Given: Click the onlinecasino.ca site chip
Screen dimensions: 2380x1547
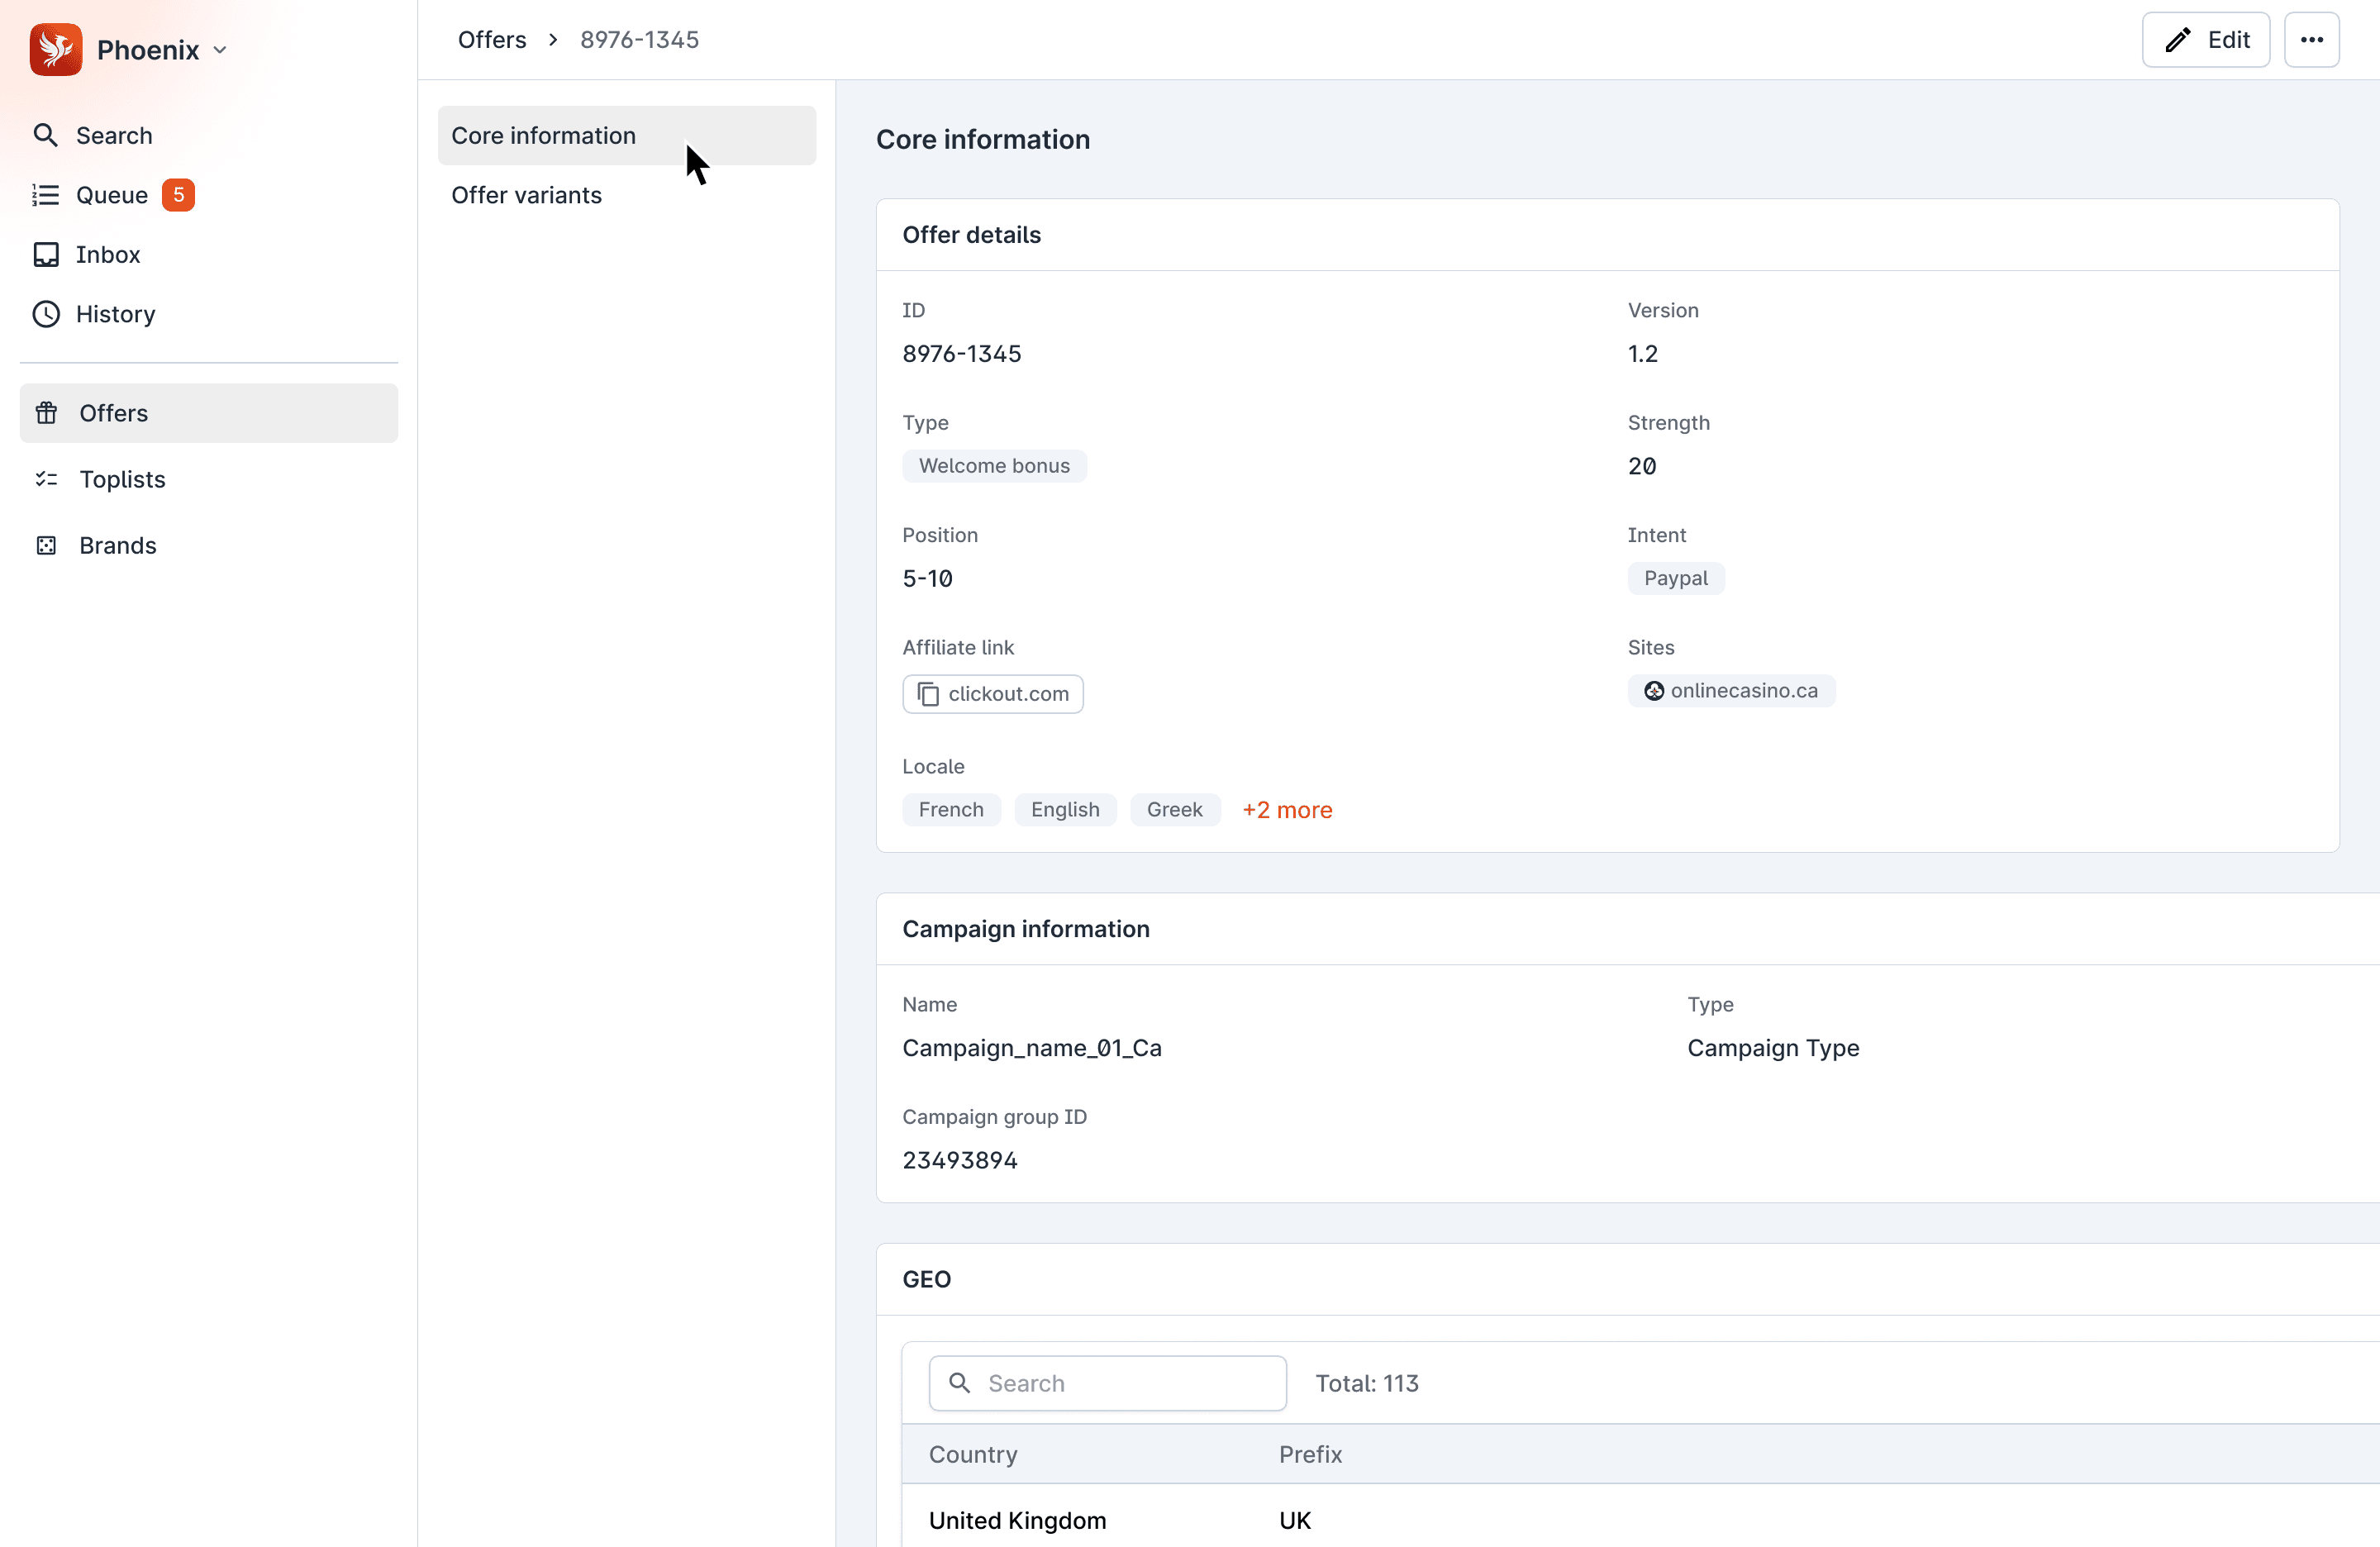Looking at the screenshot, I should pyautogui.click(x=1731, y=691).
